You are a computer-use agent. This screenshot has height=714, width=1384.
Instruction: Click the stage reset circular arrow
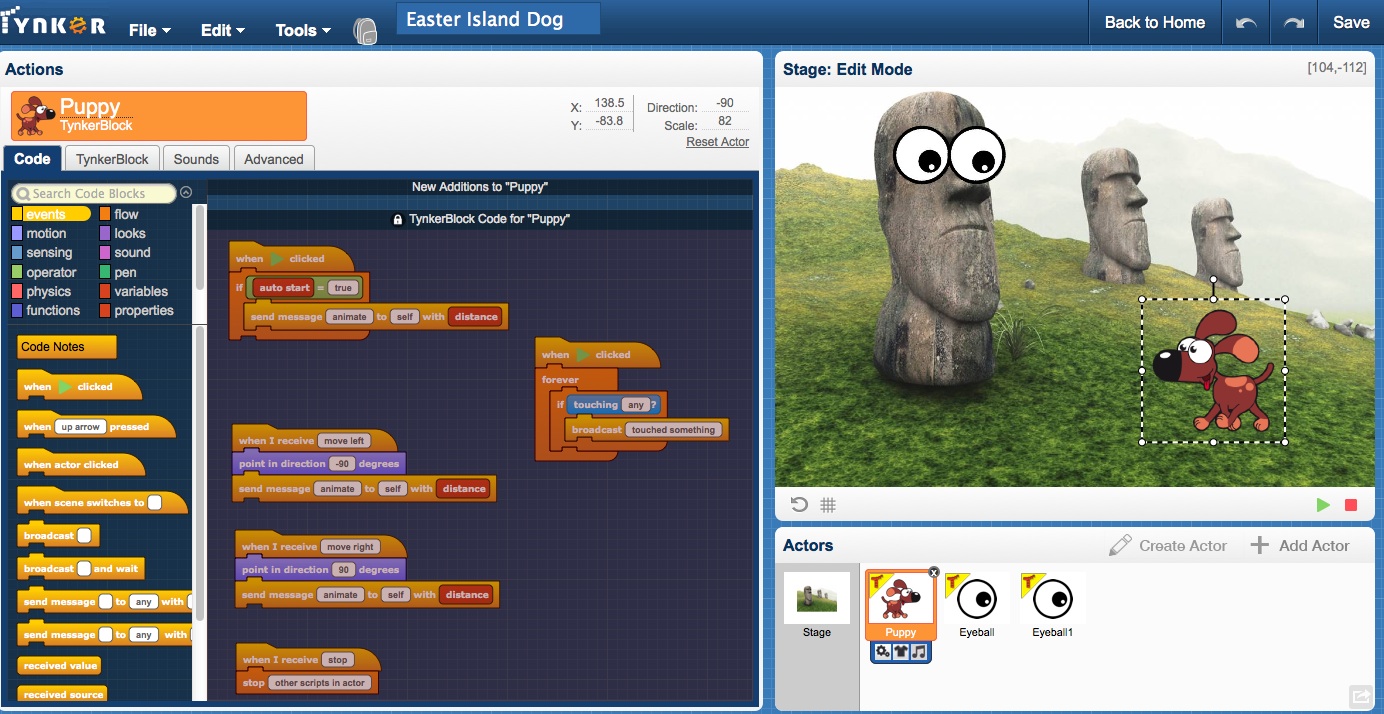coord(799,505)
